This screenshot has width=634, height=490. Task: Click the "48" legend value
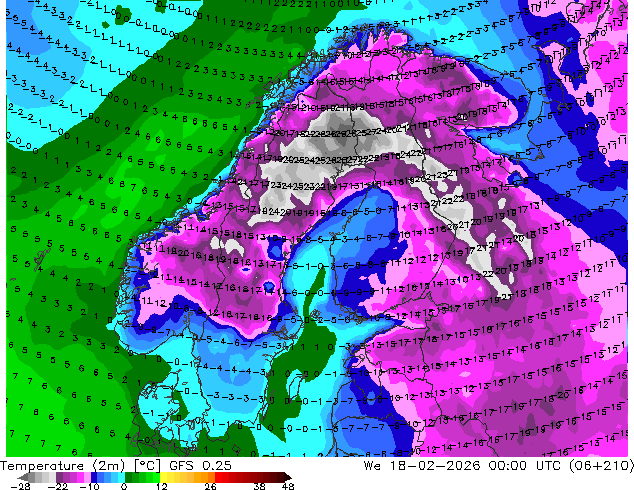[288, 486]
